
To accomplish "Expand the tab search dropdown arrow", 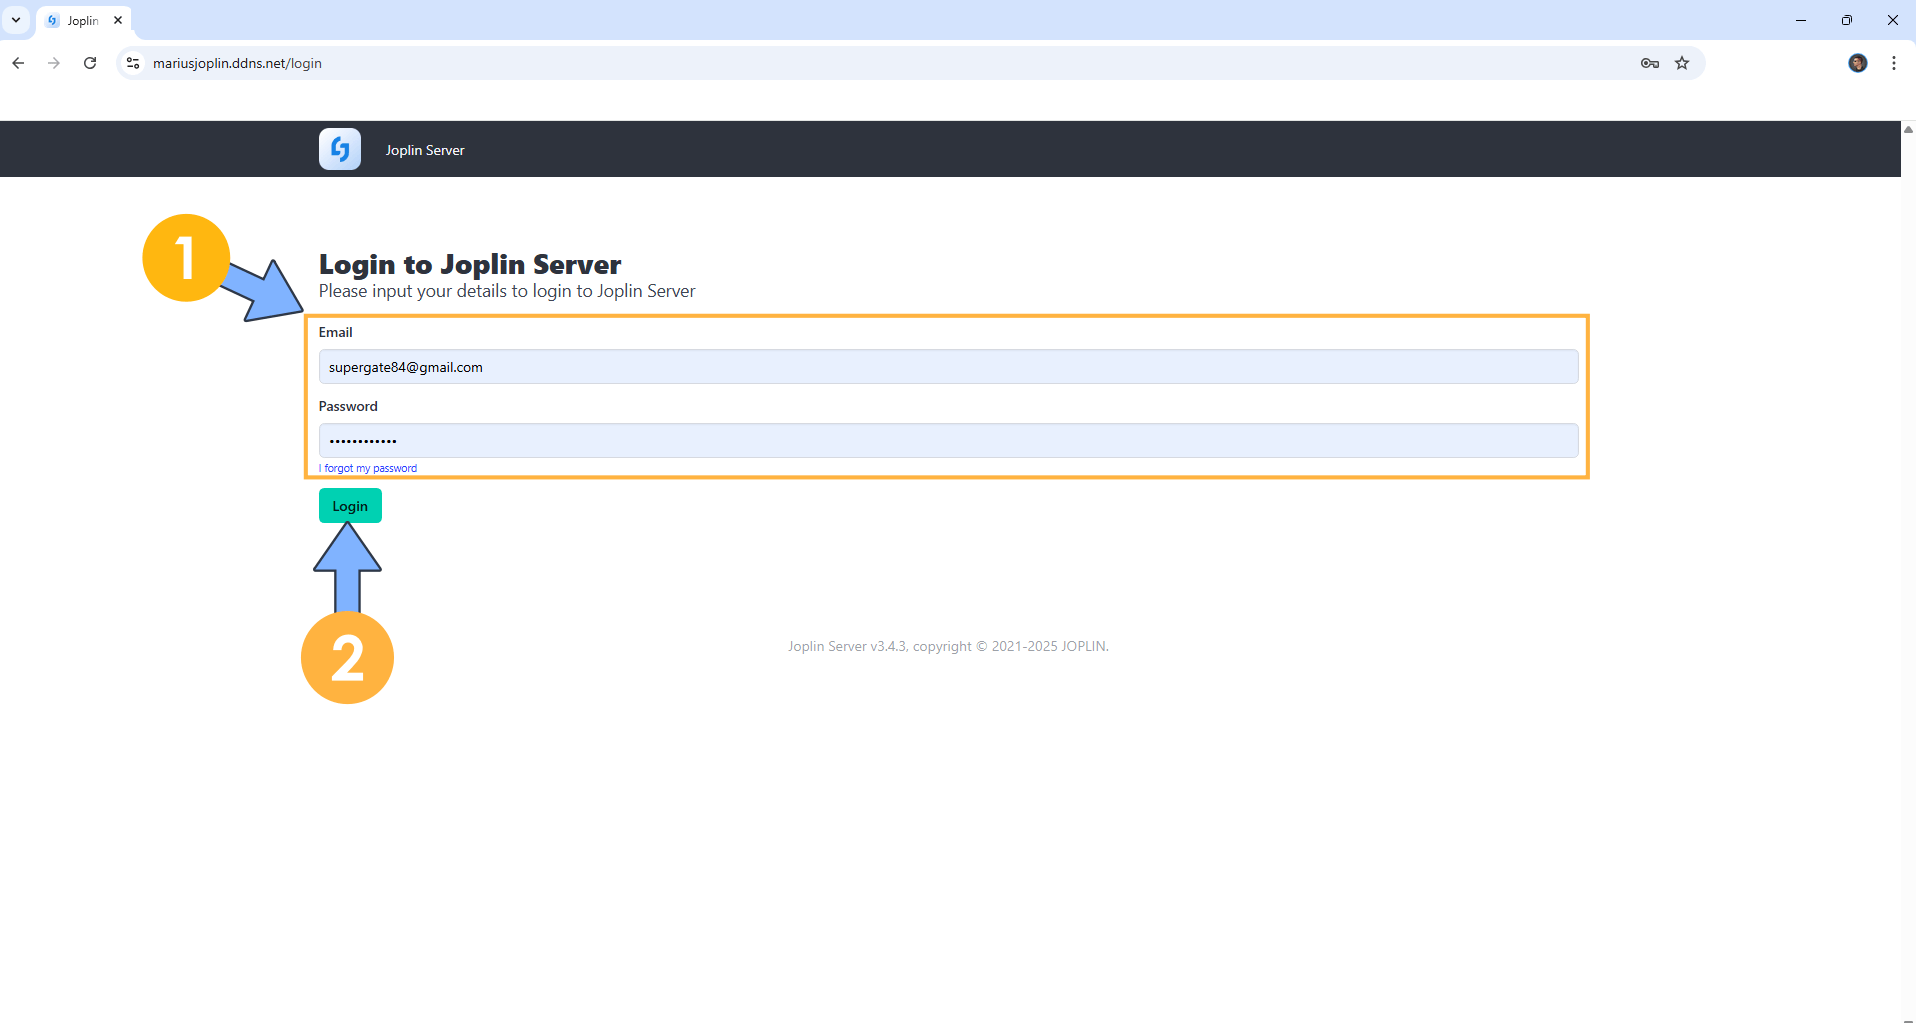I will [16, 20].
